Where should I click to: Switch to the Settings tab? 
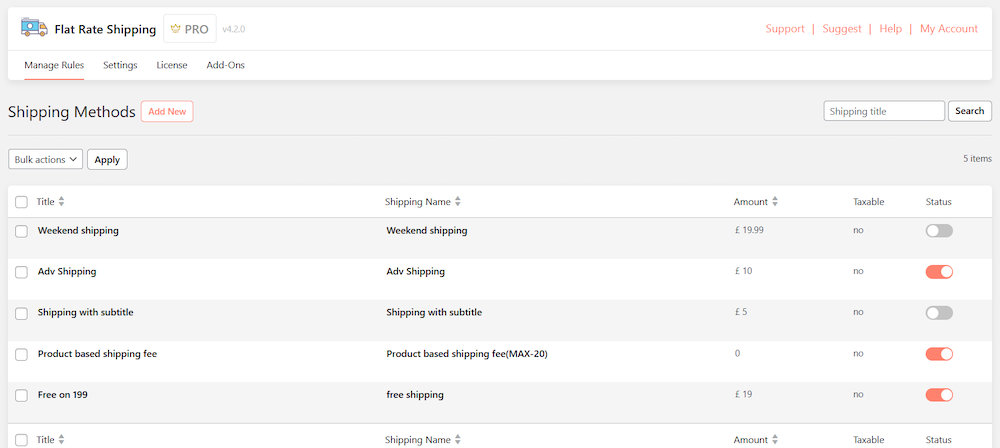click(120, 65)
